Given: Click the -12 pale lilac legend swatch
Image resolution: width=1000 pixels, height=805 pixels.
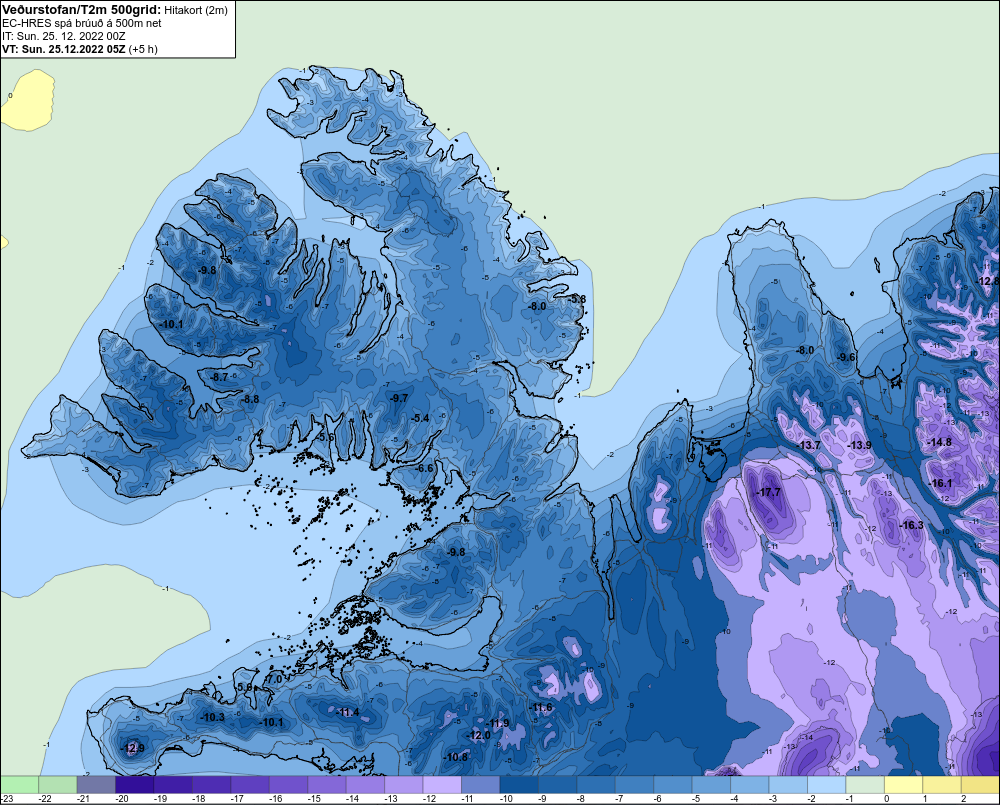Looking at the screenshot, I should click(x=442, y=785).
